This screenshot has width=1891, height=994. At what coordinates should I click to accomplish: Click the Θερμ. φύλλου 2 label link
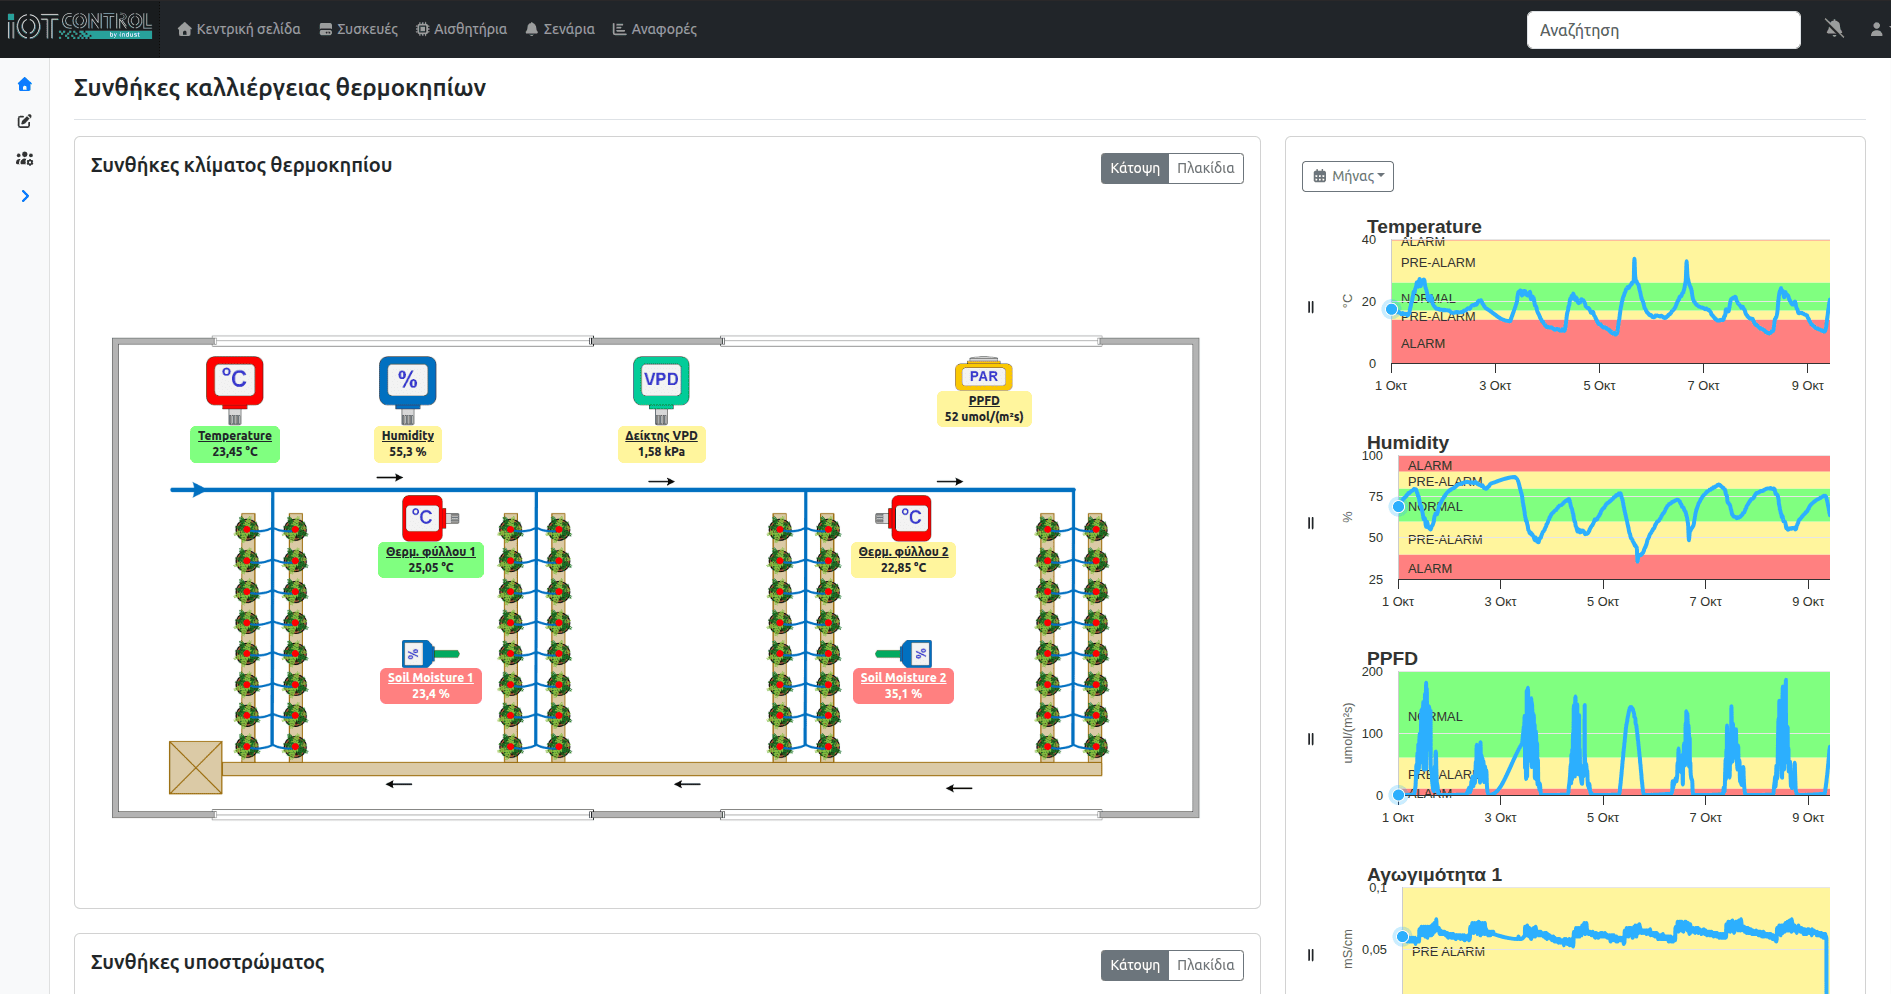(903, 551)
